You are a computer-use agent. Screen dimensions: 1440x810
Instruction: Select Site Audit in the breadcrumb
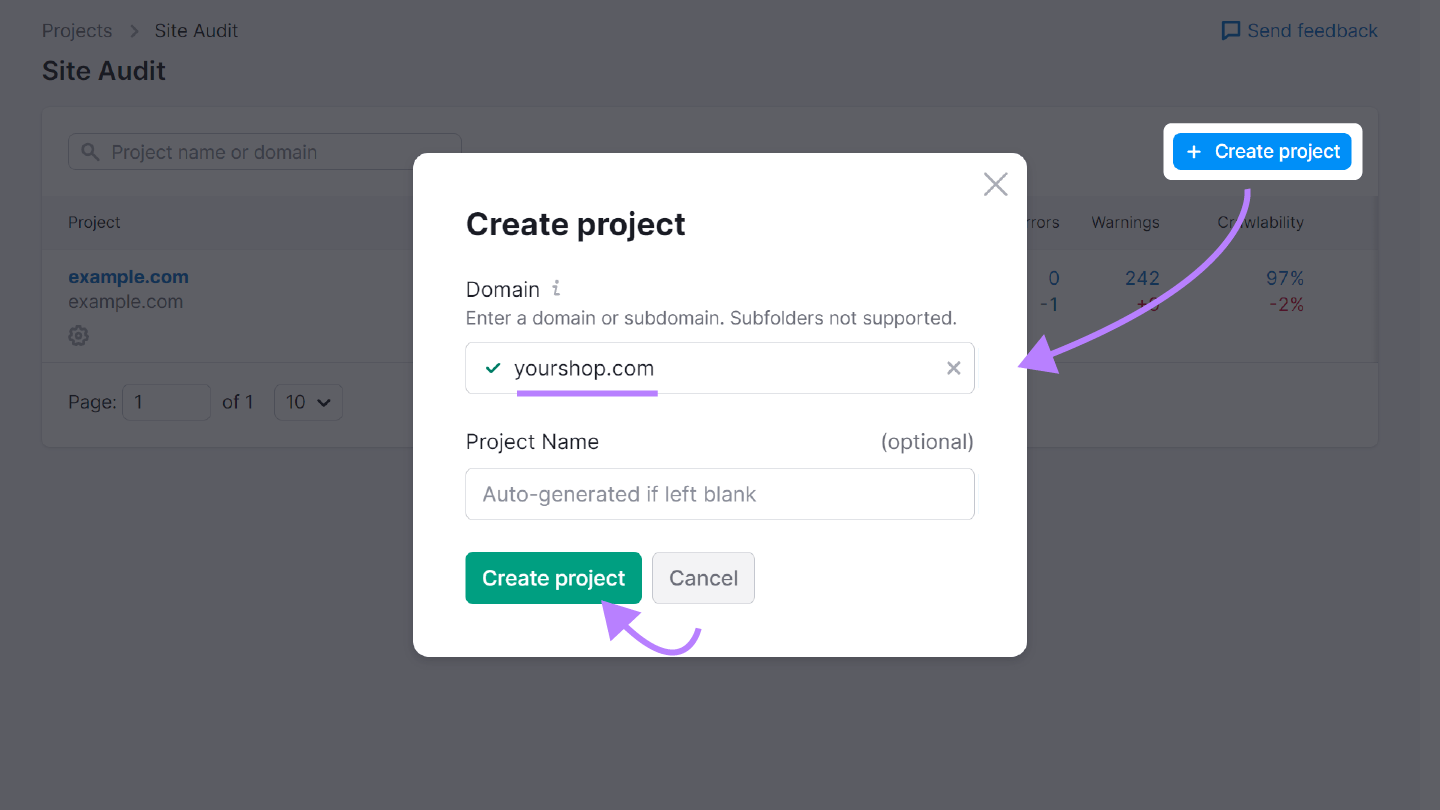coord(196,30)
